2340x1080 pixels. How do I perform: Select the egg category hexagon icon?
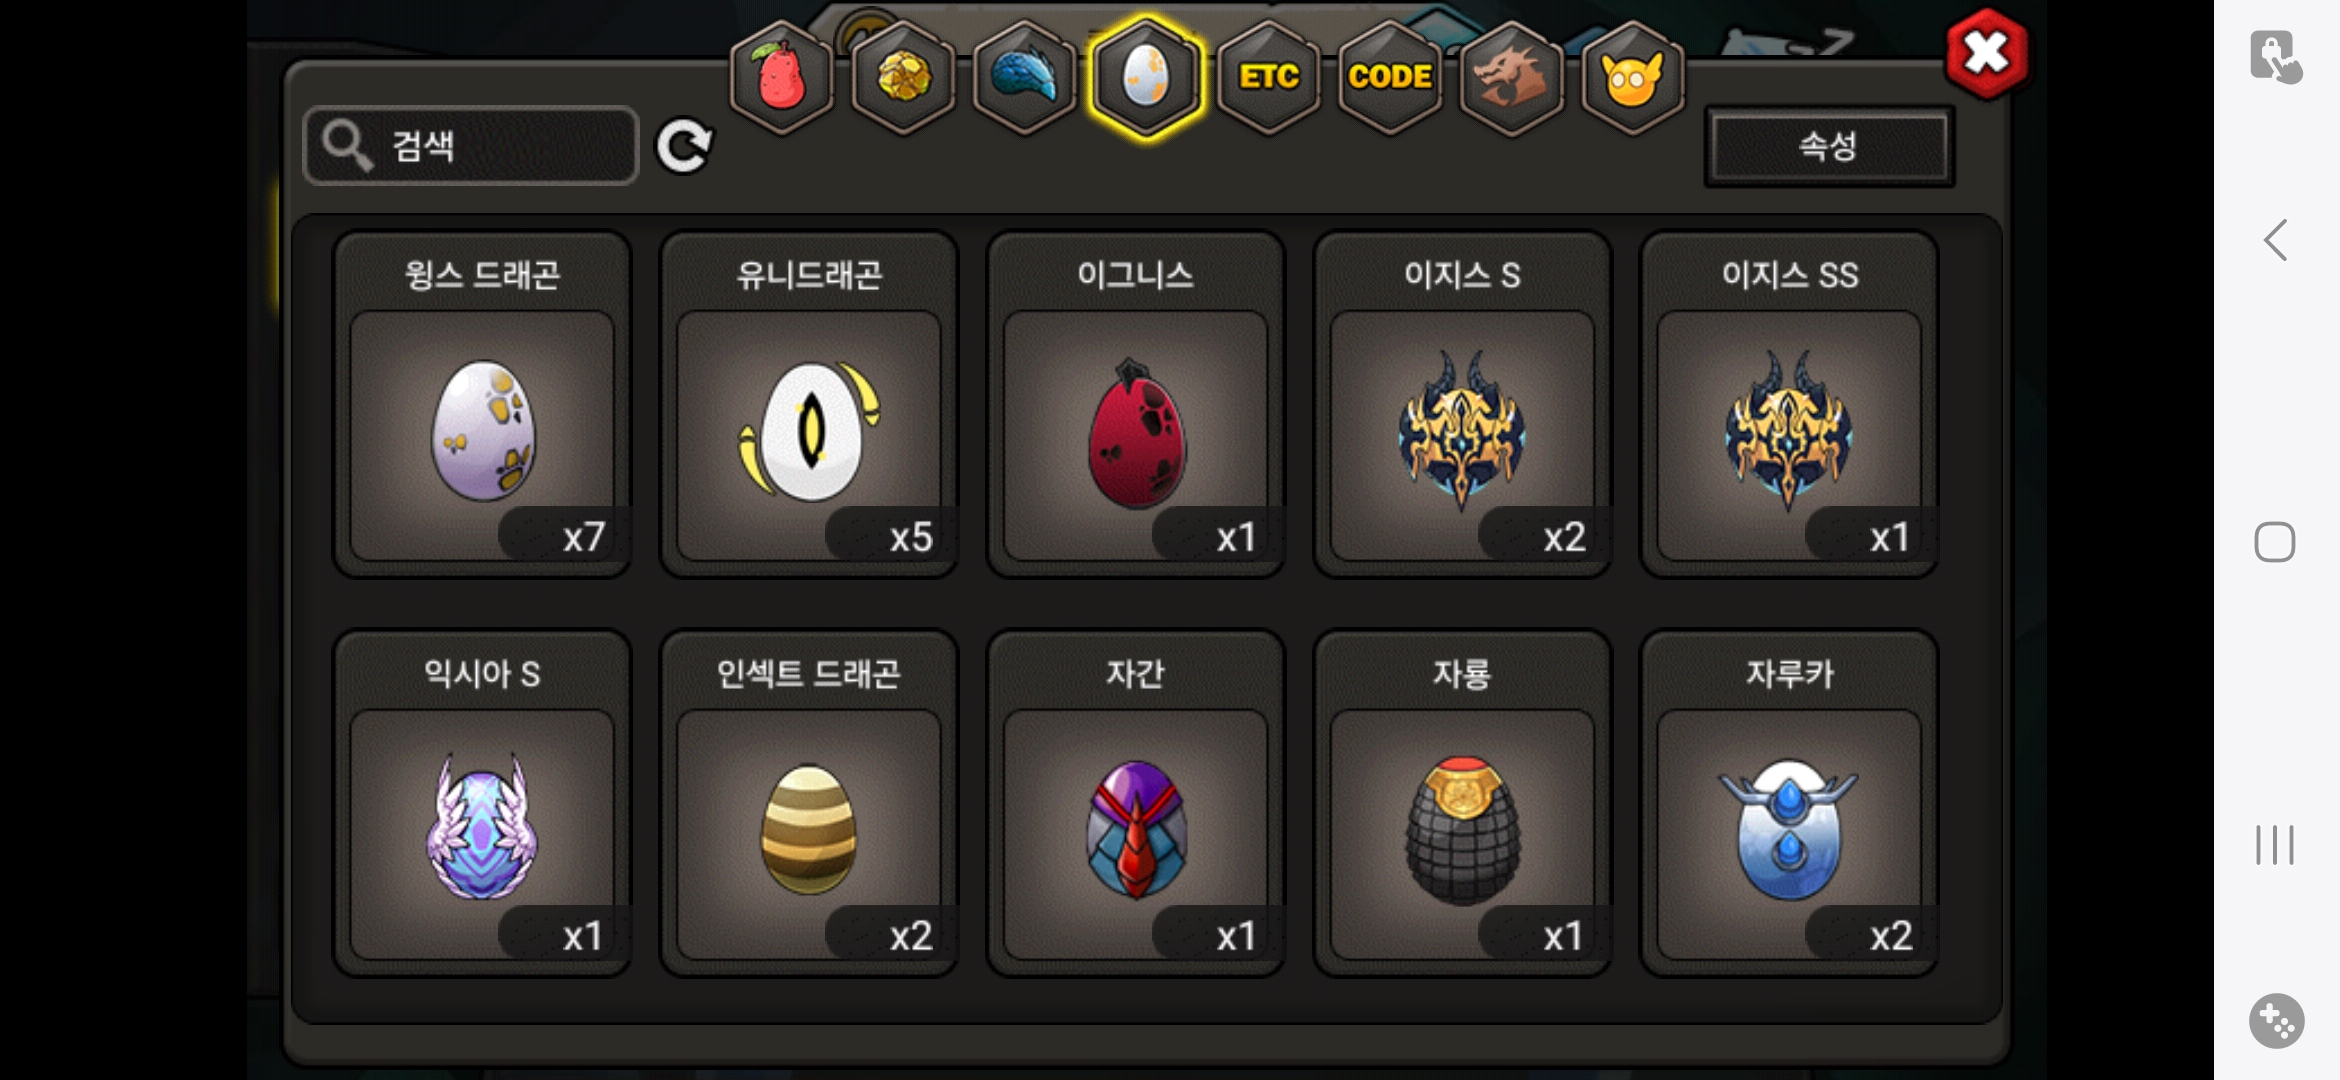1146,78
